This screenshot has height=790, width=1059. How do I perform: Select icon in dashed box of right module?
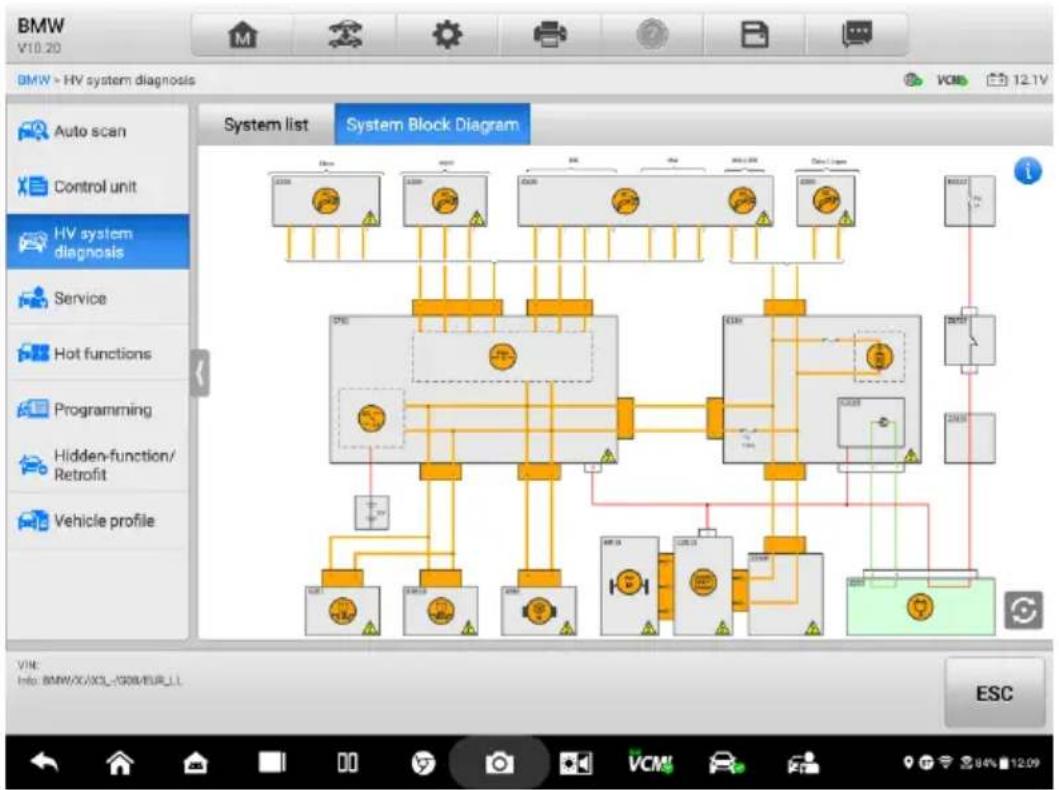tap(879, 356)
